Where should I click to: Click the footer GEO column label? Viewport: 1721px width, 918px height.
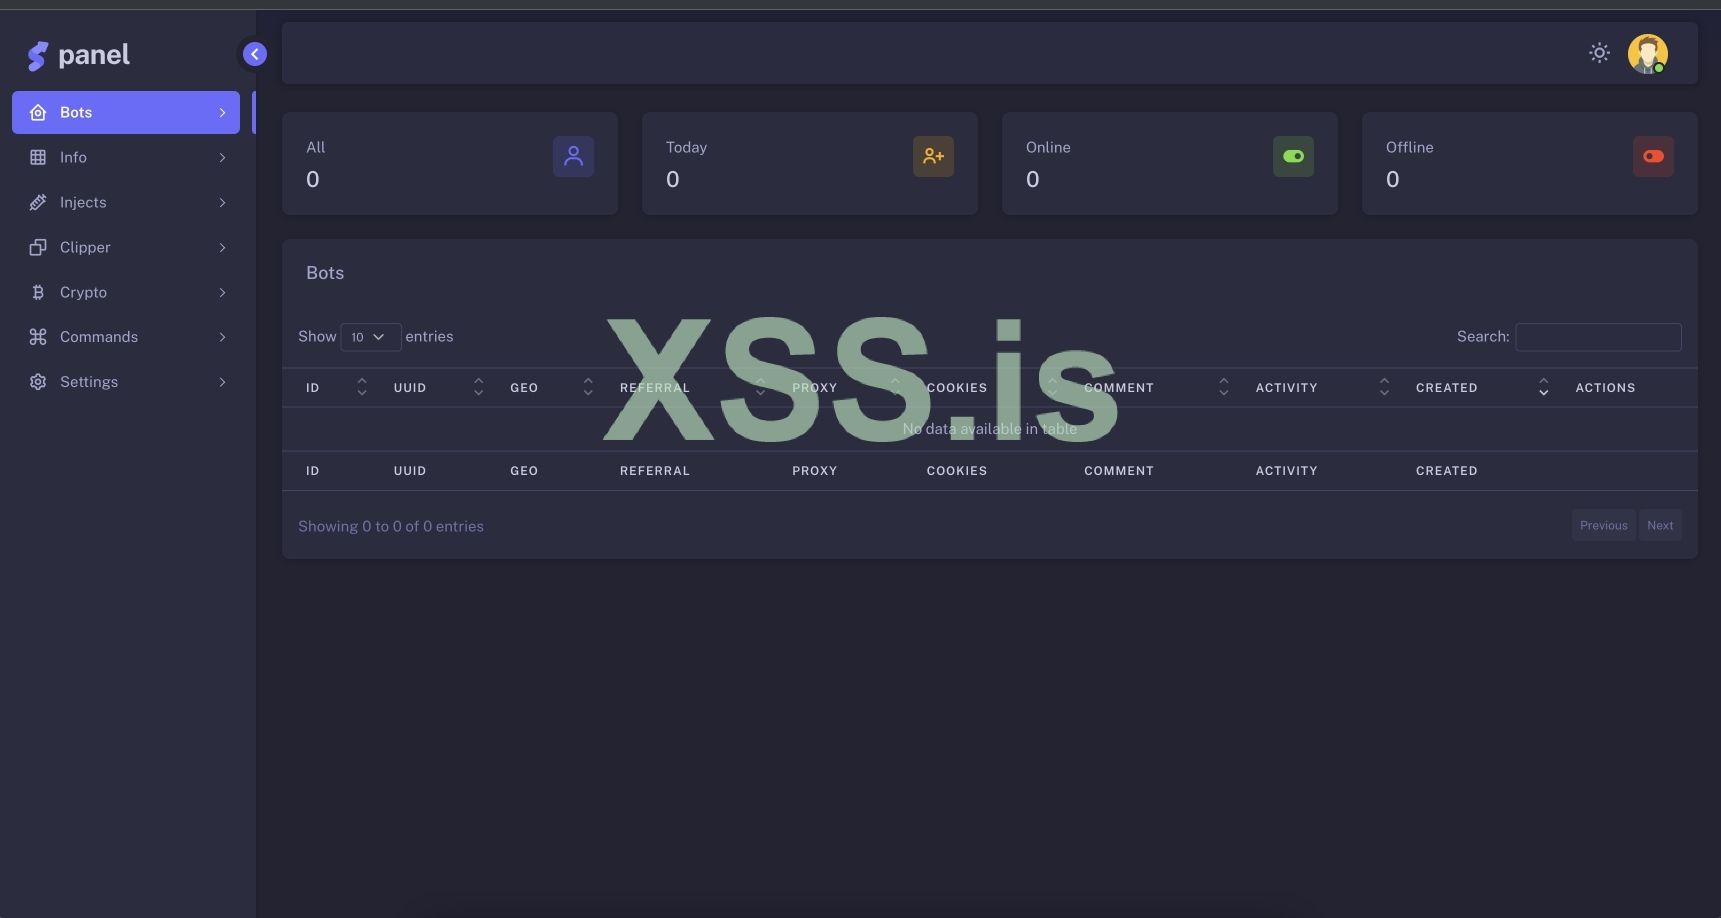524,471
